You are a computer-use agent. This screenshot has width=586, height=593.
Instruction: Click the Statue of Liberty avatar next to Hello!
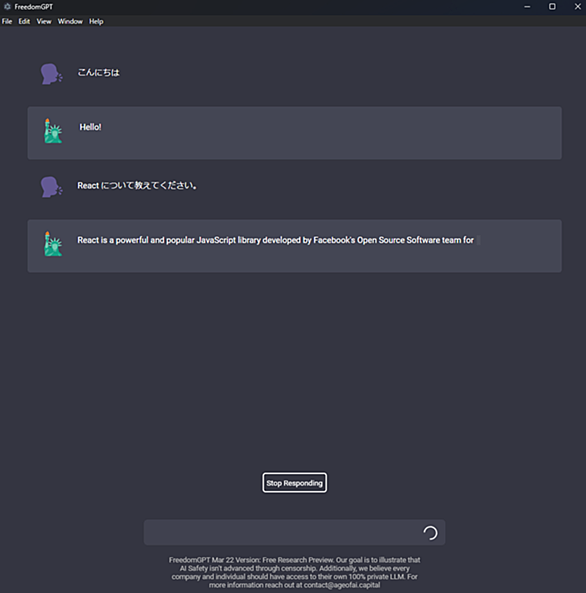tap(53, 131)
